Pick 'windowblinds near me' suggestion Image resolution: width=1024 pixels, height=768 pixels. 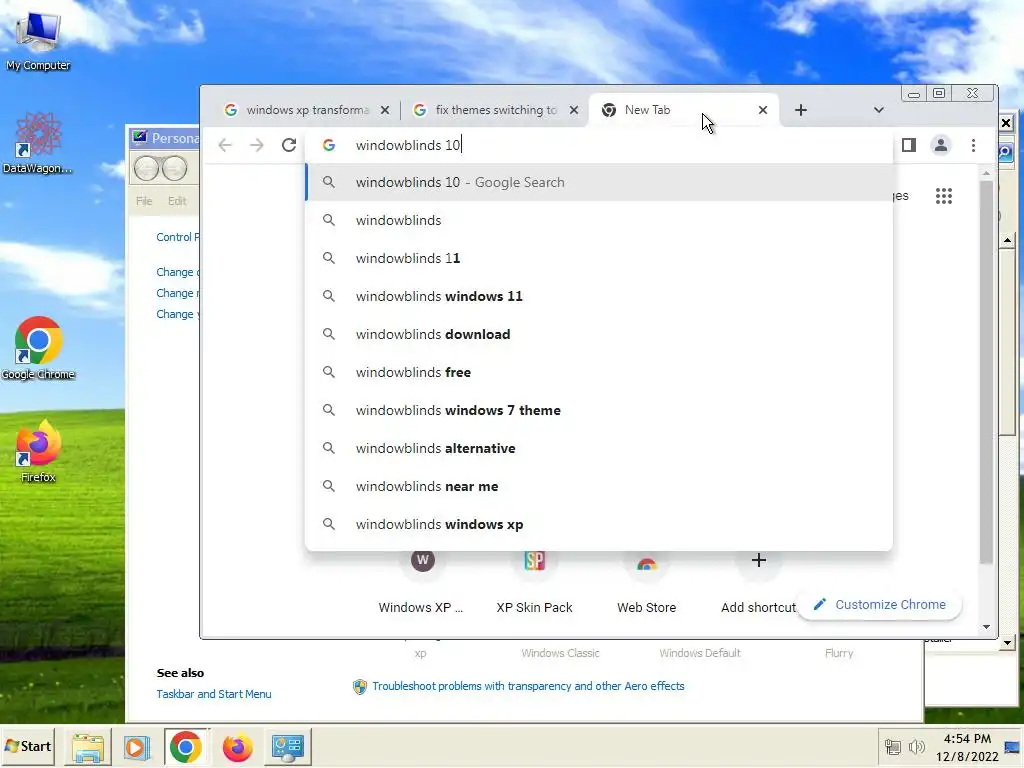click(x=599, y=486)
